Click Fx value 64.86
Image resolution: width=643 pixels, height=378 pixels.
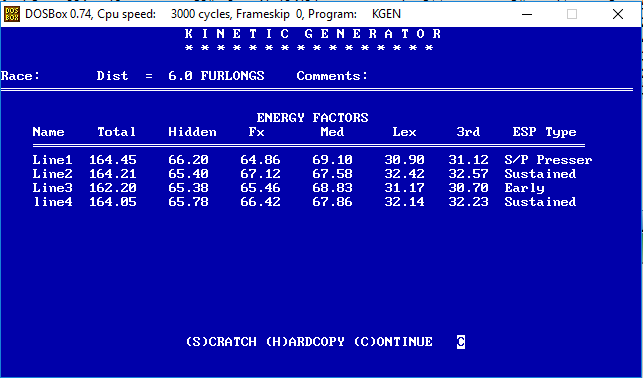[x=260, y=159]
